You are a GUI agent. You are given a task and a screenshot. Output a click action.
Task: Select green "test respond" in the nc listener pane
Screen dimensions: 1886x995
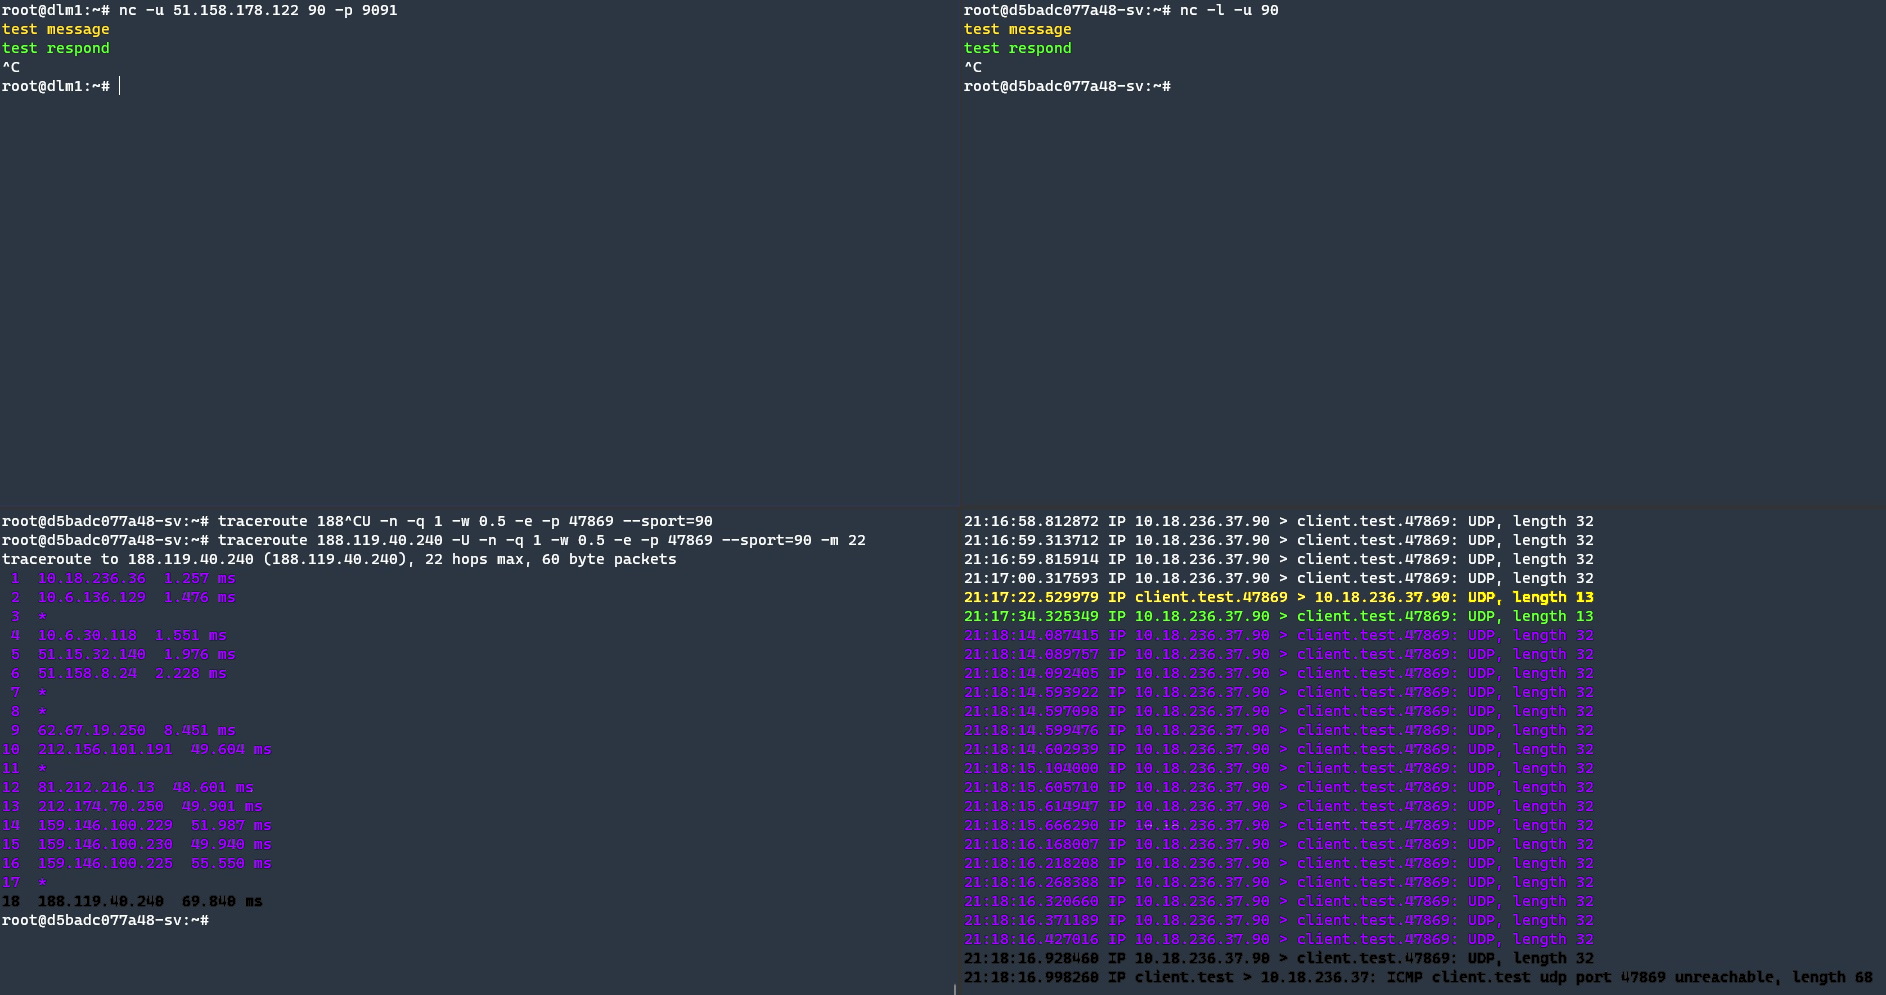pyautogui.click(x=1017, y=48)
